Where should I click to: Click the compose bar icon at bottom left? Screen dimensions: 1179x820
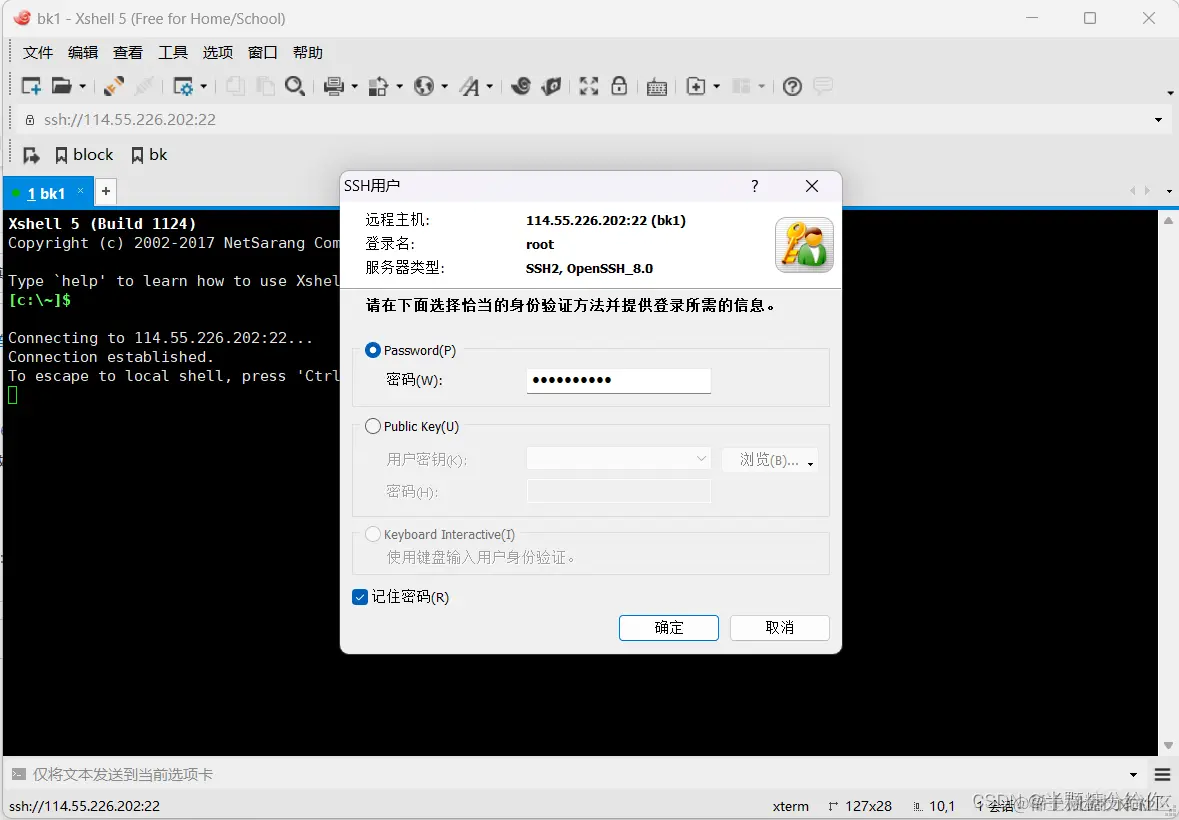[18, 774]
